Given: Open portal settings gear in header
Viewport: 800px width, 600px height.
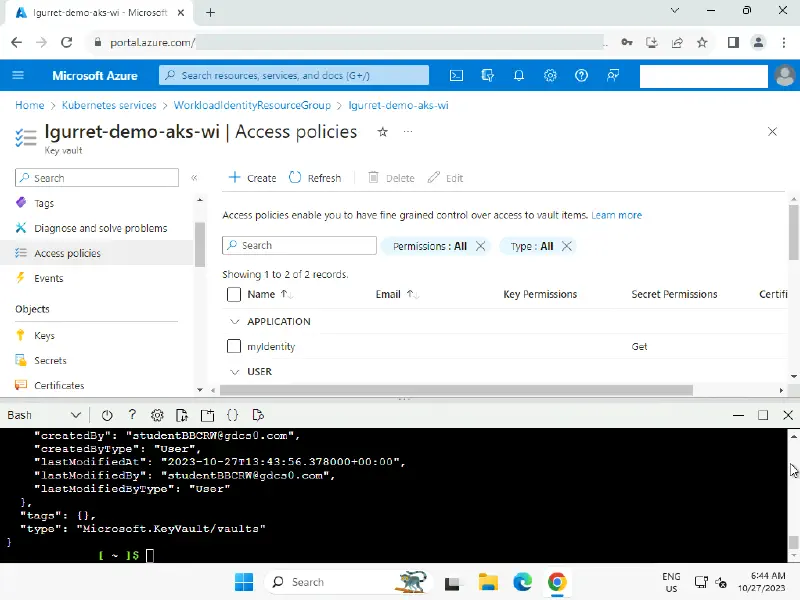Looking at the screenshot, I should click(x=550, y=75).
